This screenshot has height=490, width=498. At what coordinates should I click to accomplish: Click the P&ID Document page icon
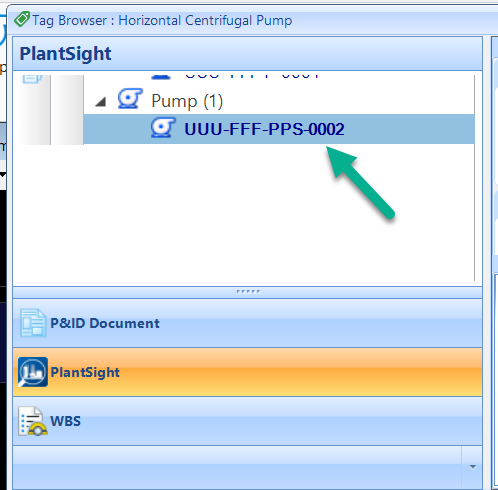coord(33,323)
